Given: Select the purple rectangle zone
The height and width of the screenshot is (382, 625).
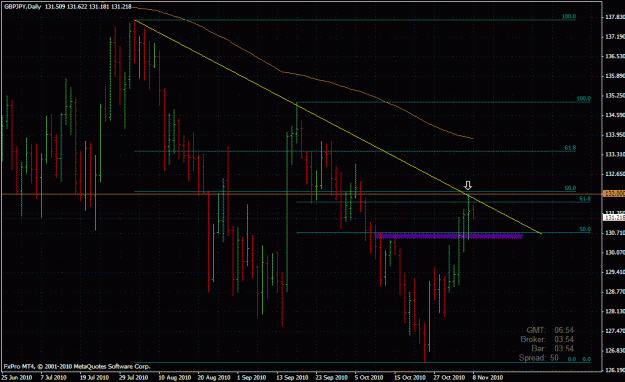Looking at the screenshot, I should coord(449,236).
